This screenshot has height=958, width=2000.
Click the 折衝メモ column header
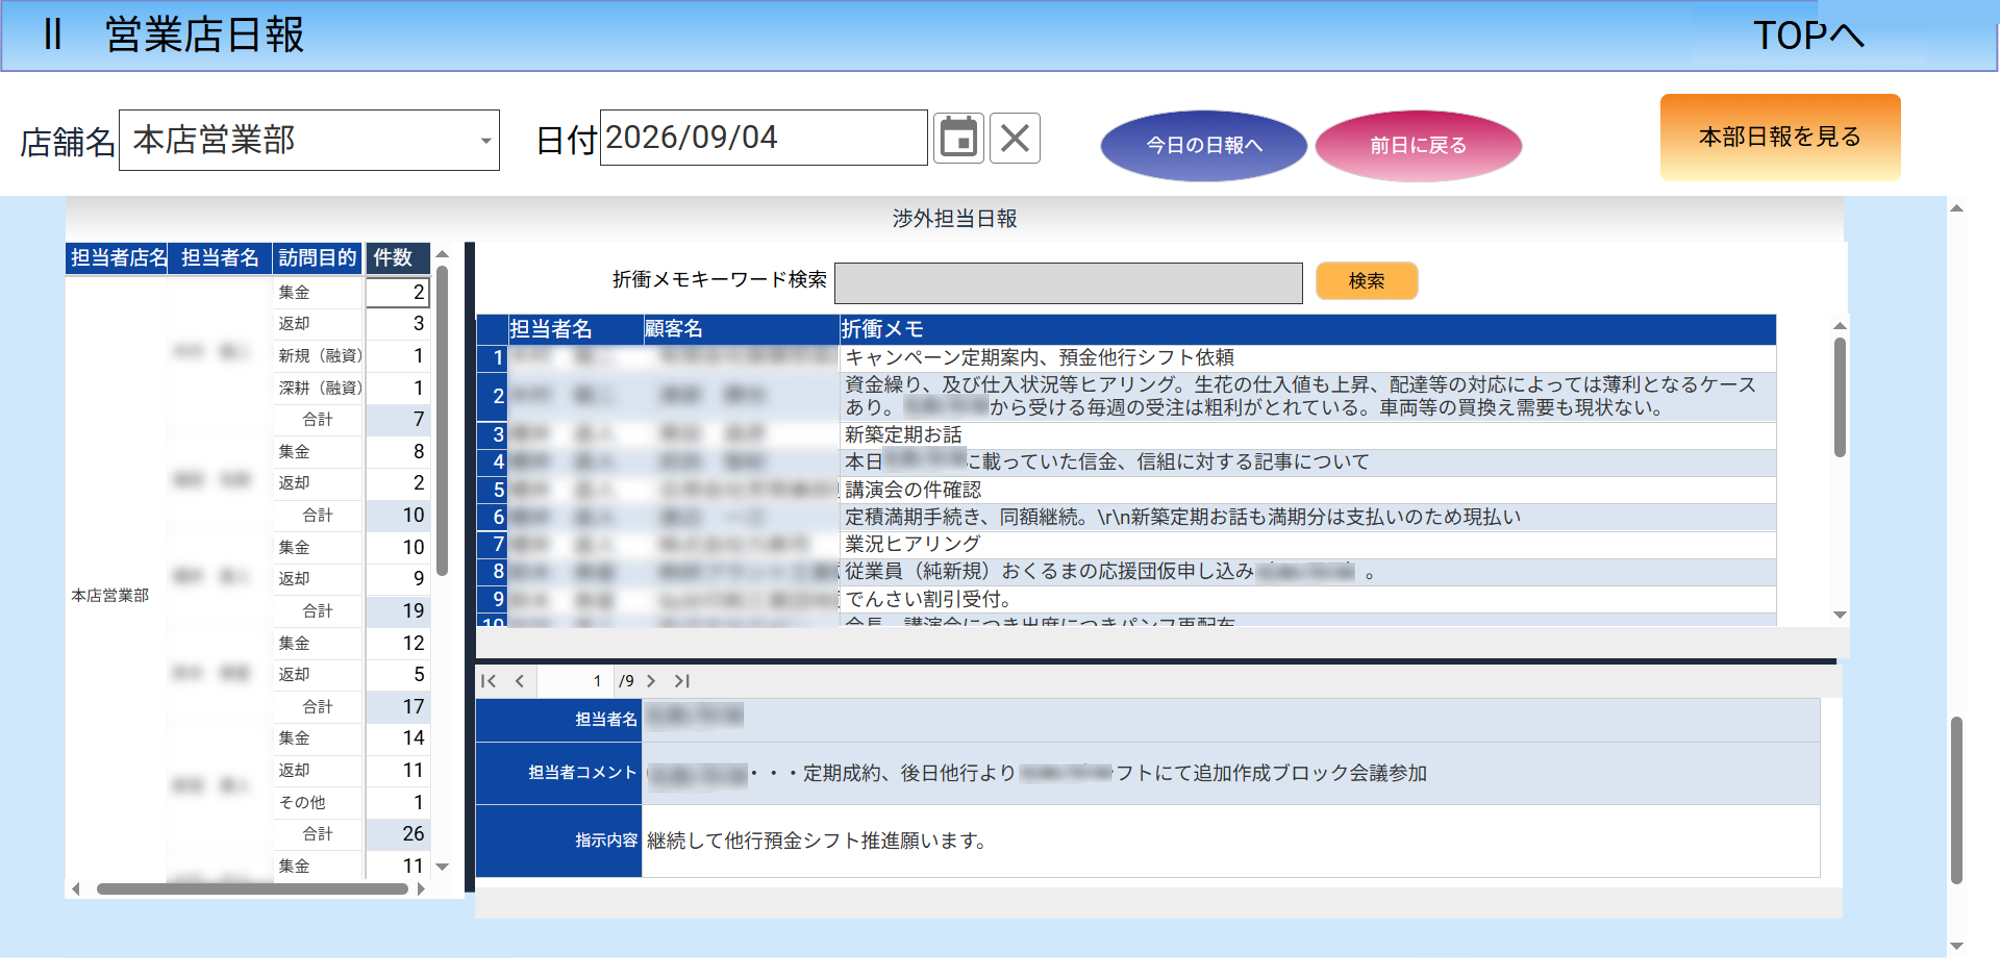(x=1307, y=329)
